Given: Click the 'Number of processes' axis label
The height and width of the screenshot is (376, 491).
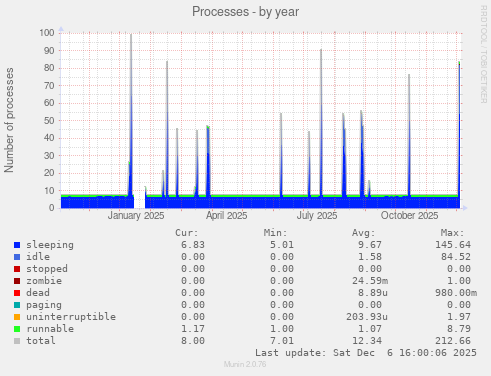Looking at the screenshot, I should pos(9,120).
